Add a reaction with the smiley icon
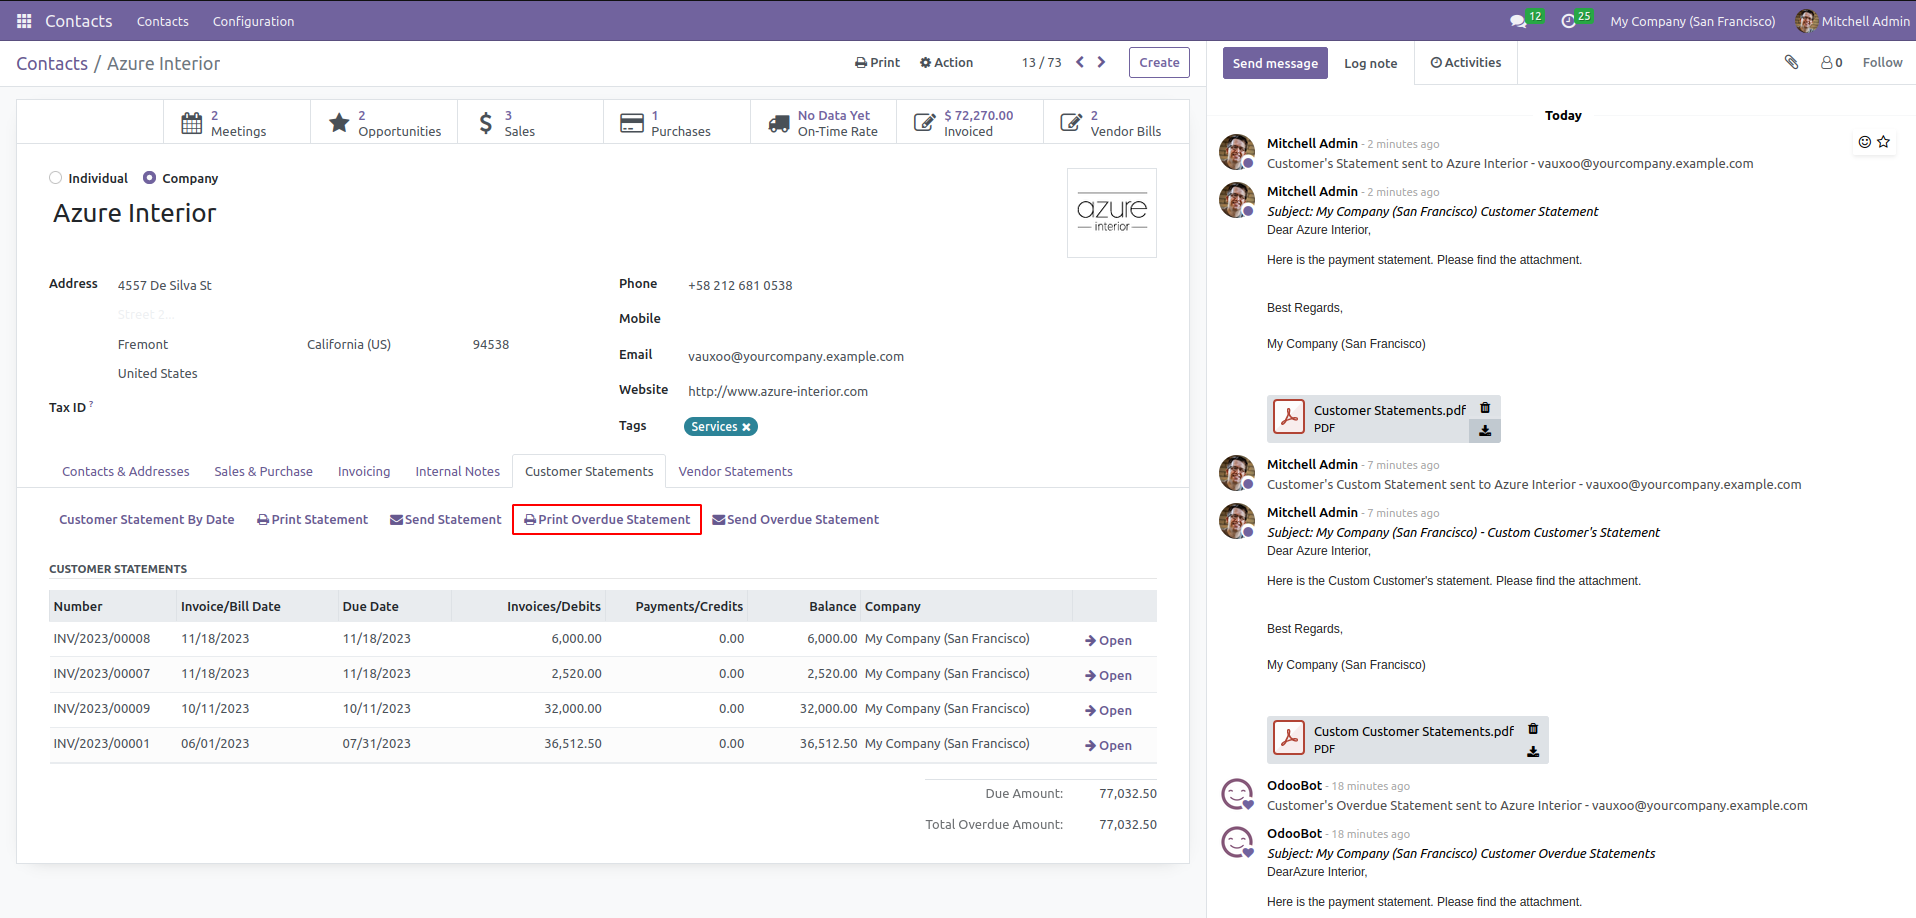 1864,142
